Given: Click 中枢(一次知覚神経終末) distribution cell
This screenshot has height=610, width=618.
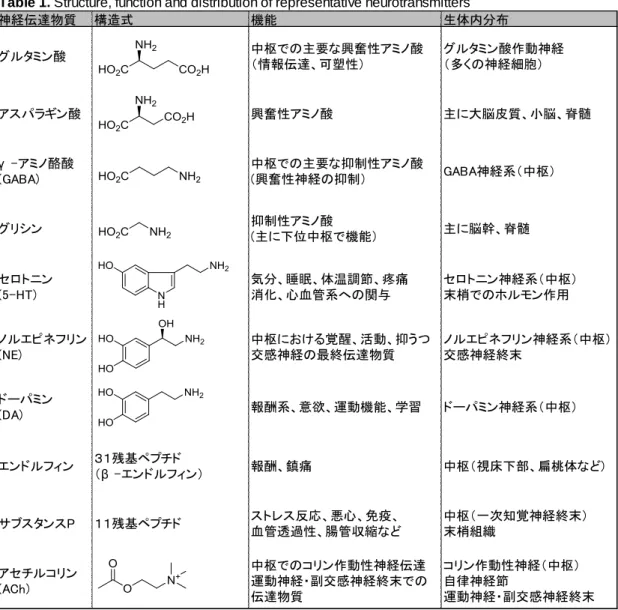Looking at the screenshot, I should tap(516, 524).
